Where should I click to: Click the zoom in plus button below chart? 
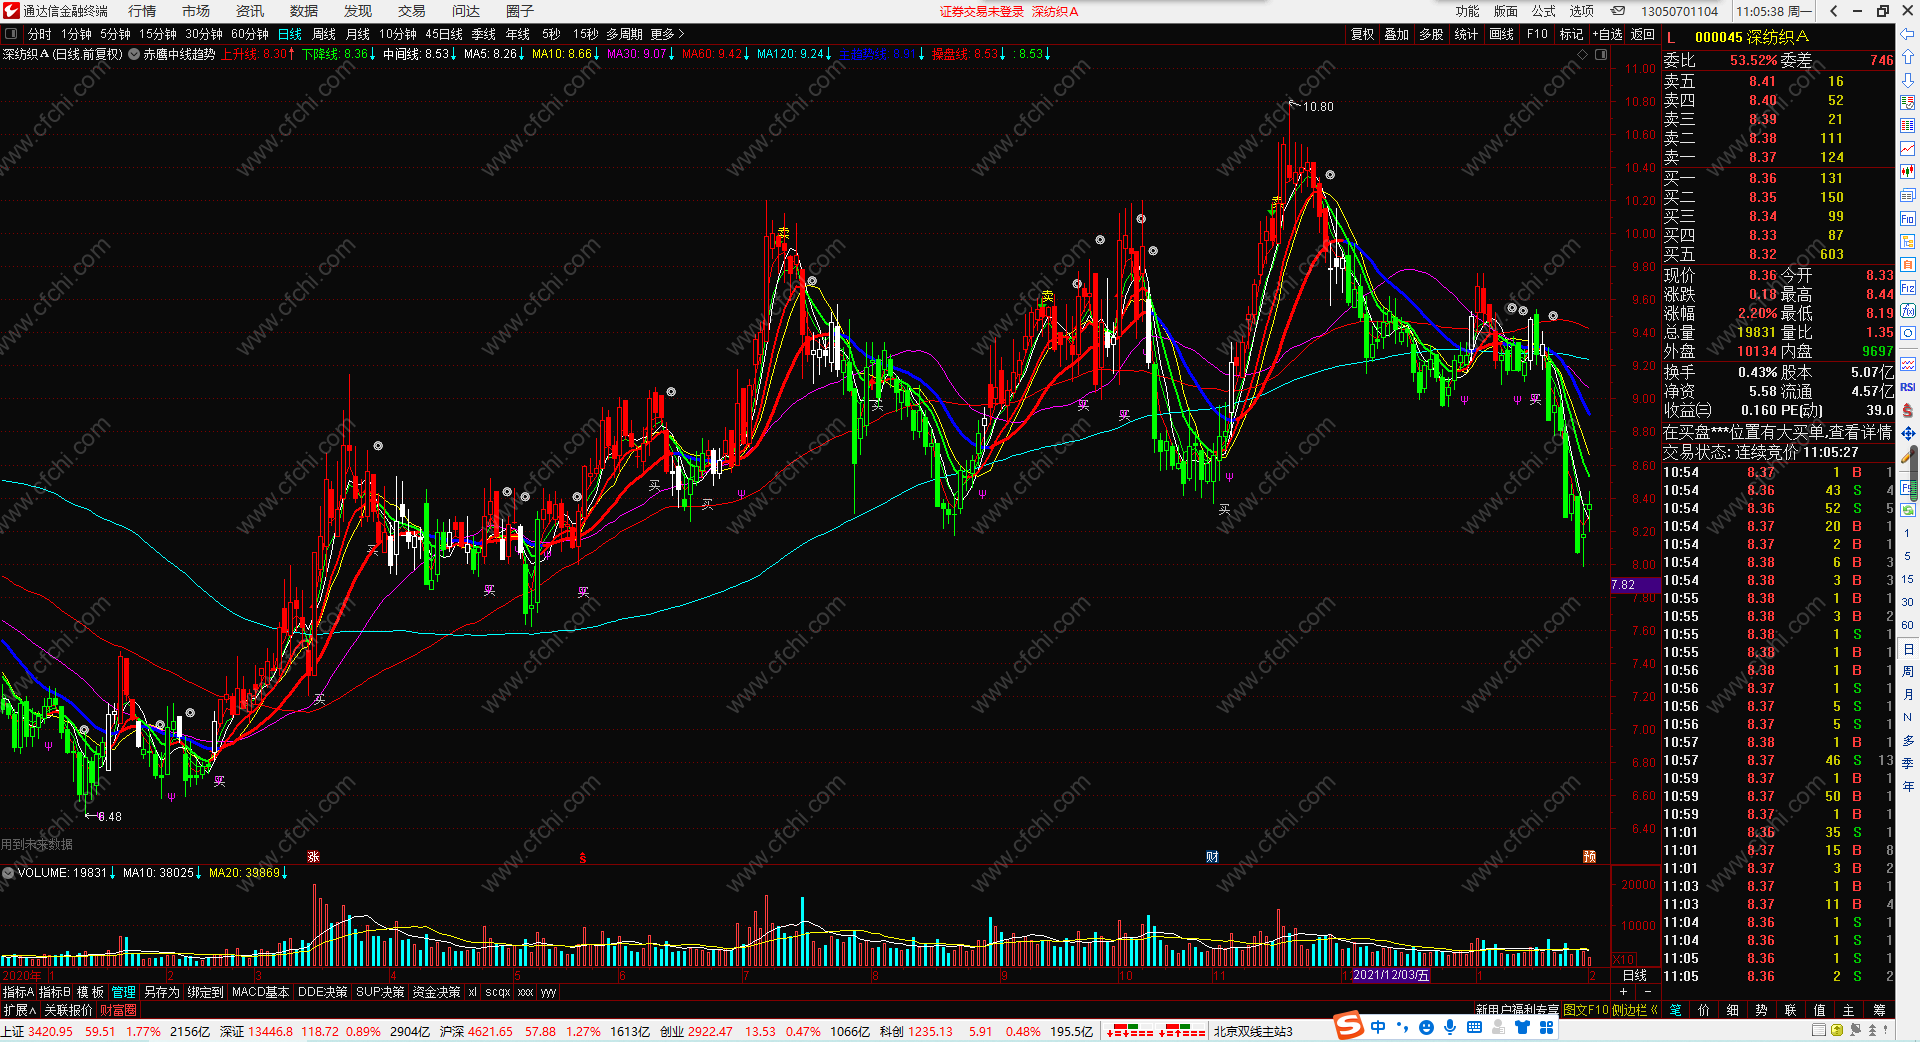(x=1623, y=992)
